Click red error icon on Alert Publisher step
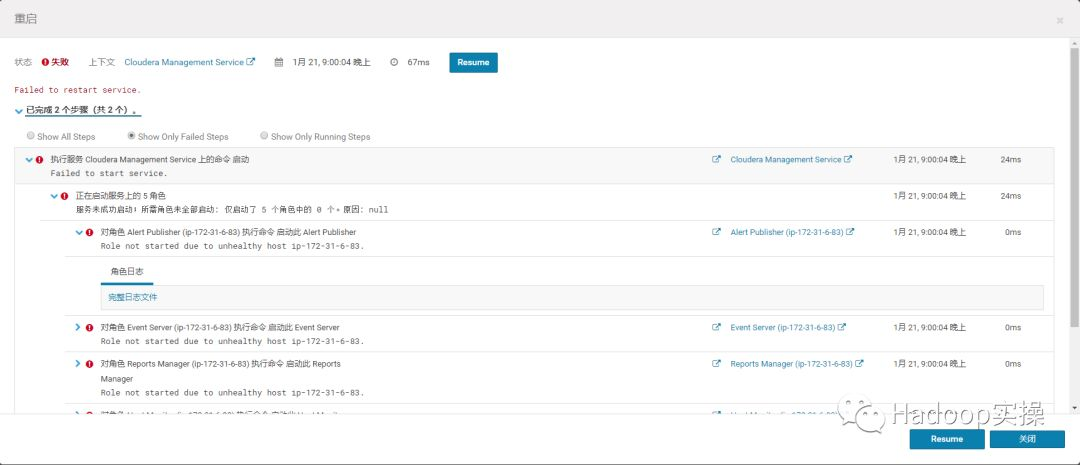 click(90, 233)
